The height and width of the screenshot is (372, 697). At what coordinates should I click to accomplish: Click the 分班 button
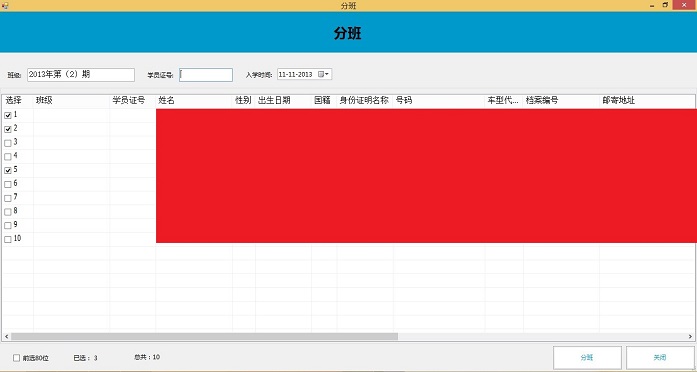[x=587, y=357]
